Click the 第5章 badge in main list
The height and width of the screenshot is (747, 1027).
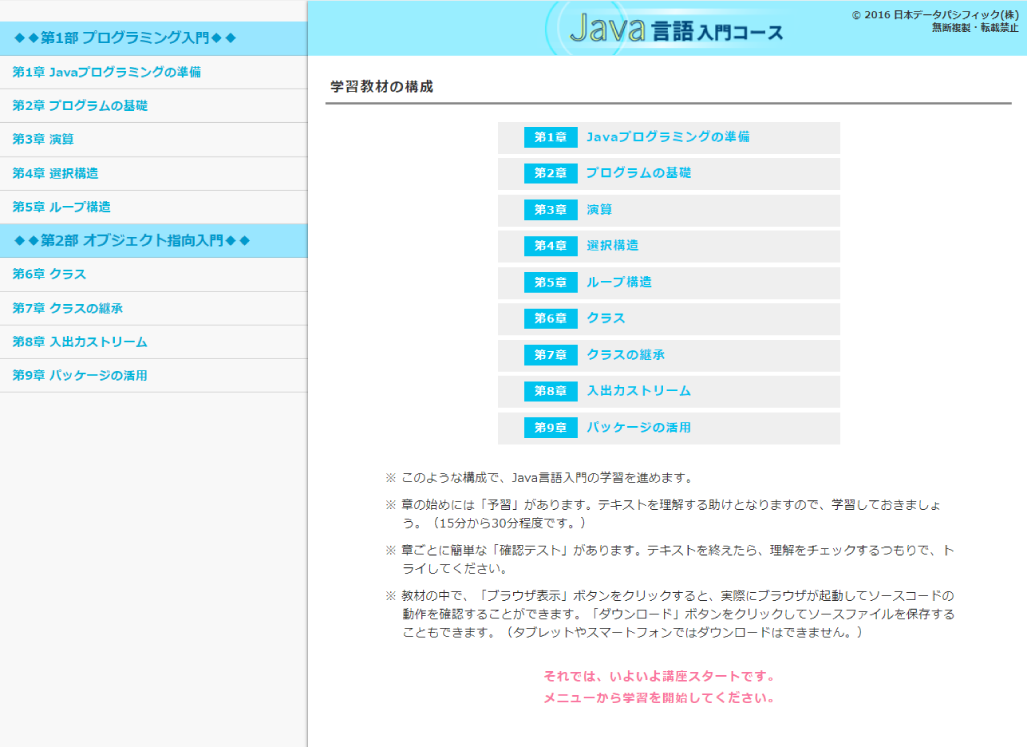550,282
